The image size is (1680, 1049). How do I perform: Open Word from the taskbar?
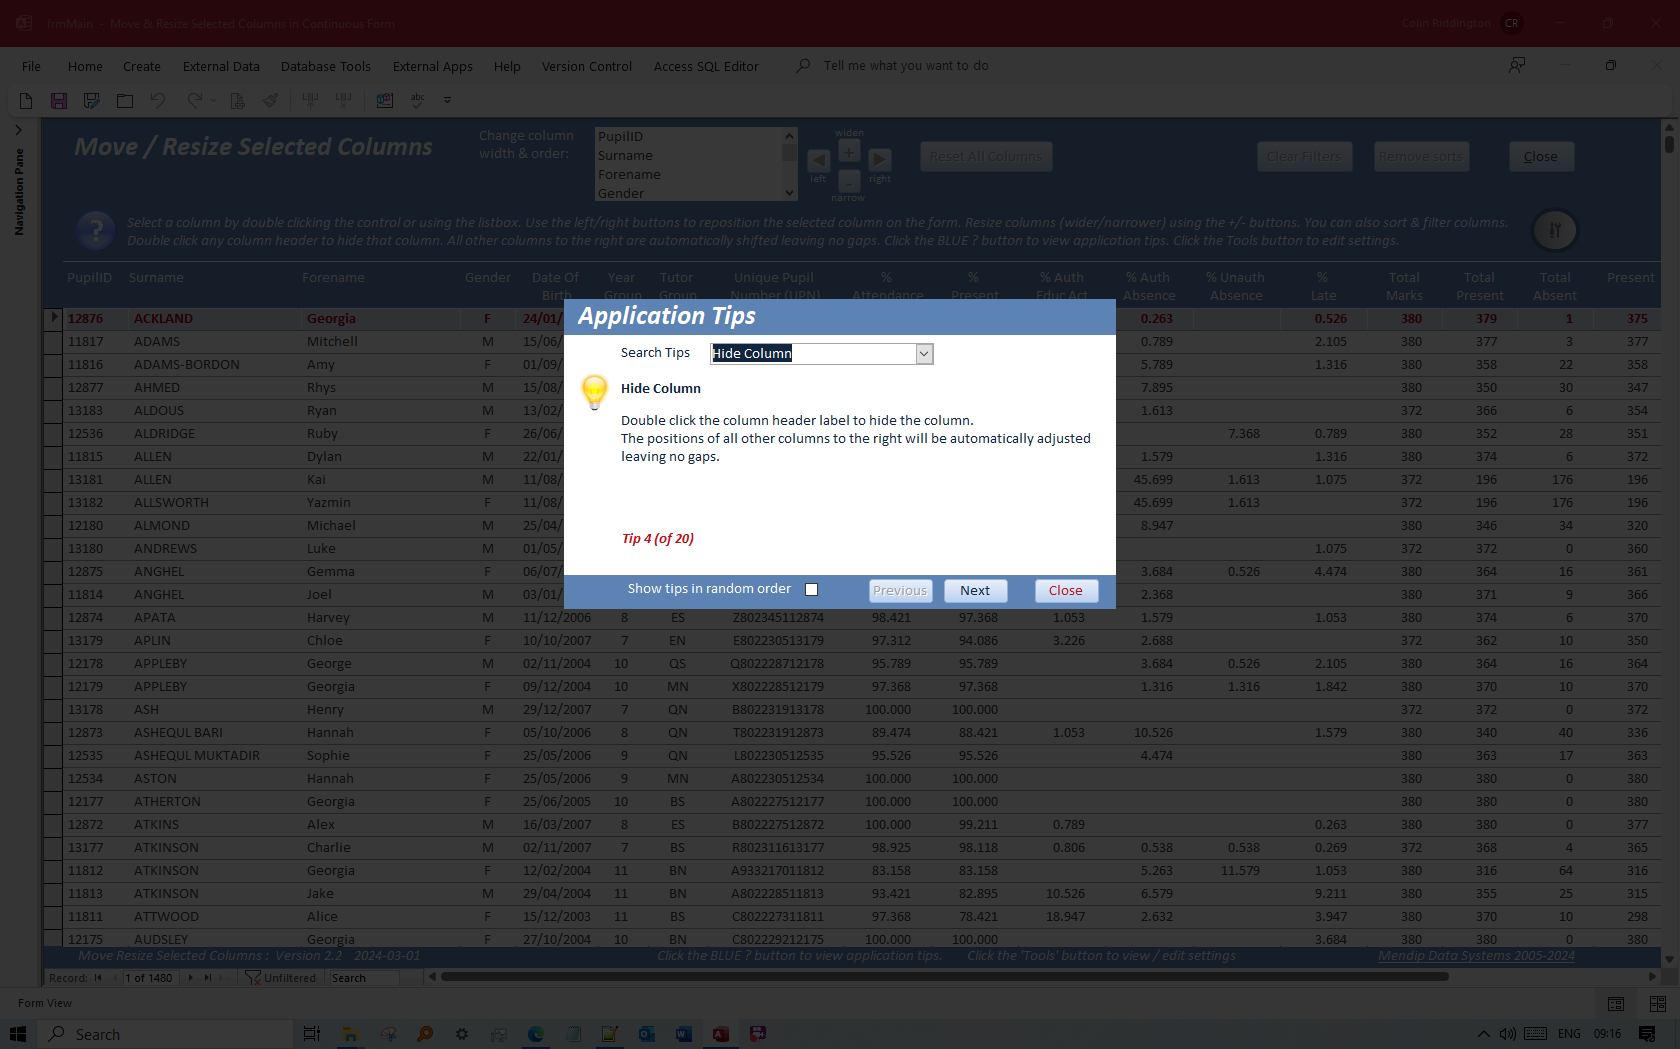coord(684,1034)
